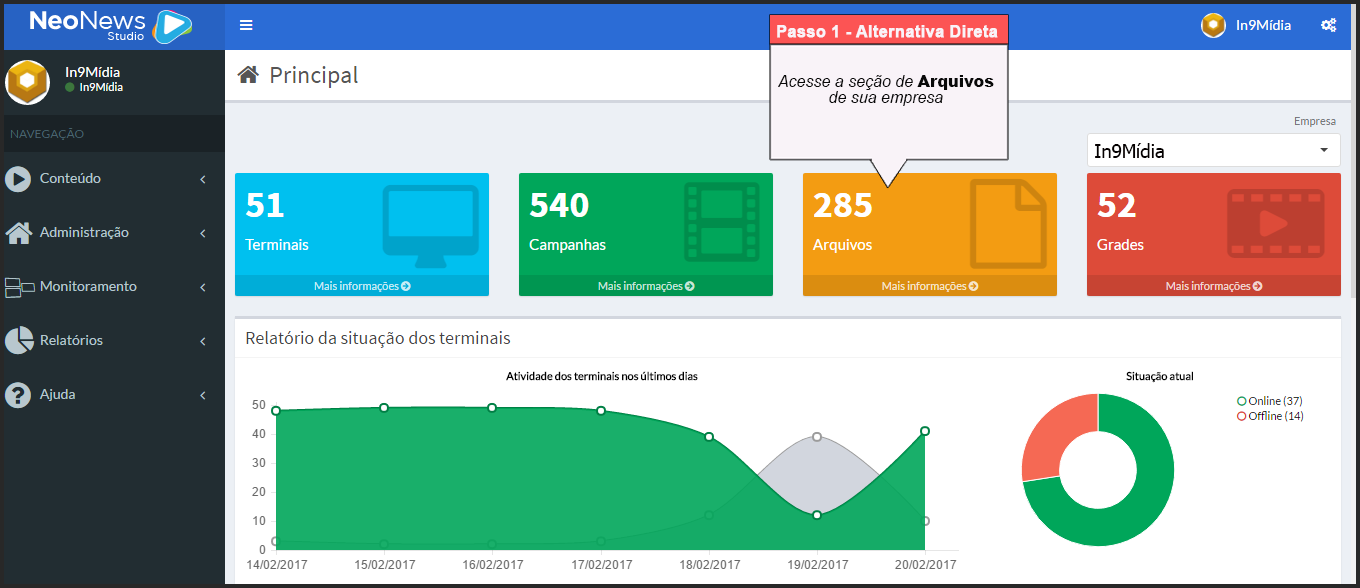
Task: Expand the Monitoramento menu
Action: 88,287
